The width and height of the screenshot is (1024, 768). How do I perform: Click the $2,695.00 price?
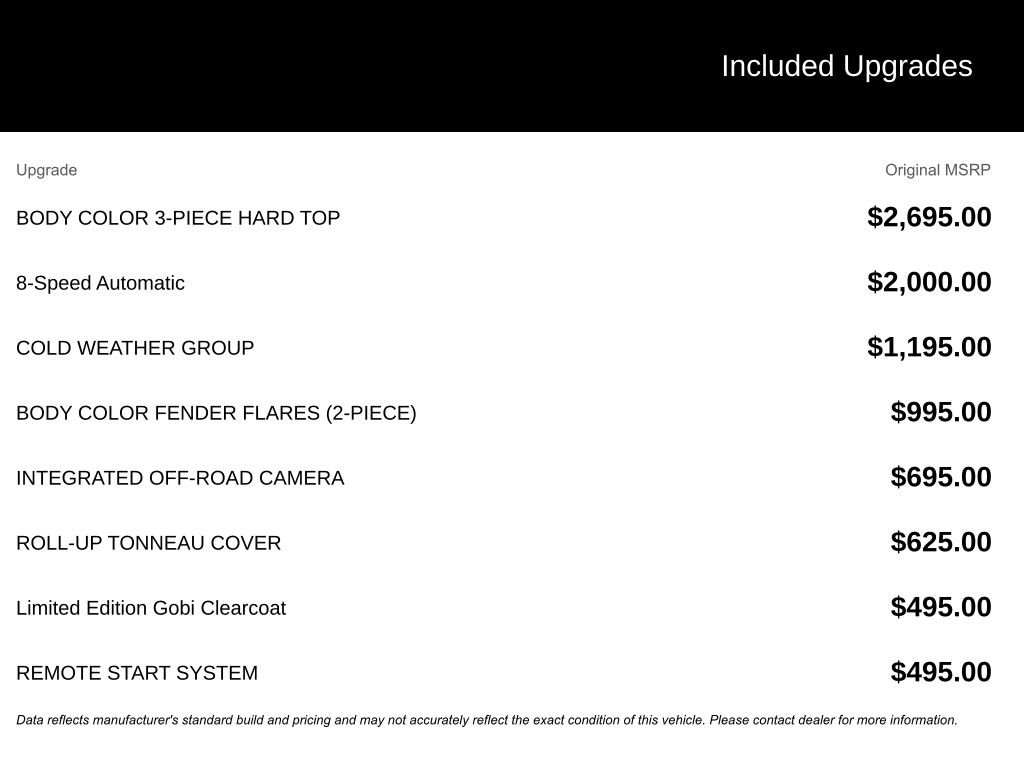pos(929,217)
